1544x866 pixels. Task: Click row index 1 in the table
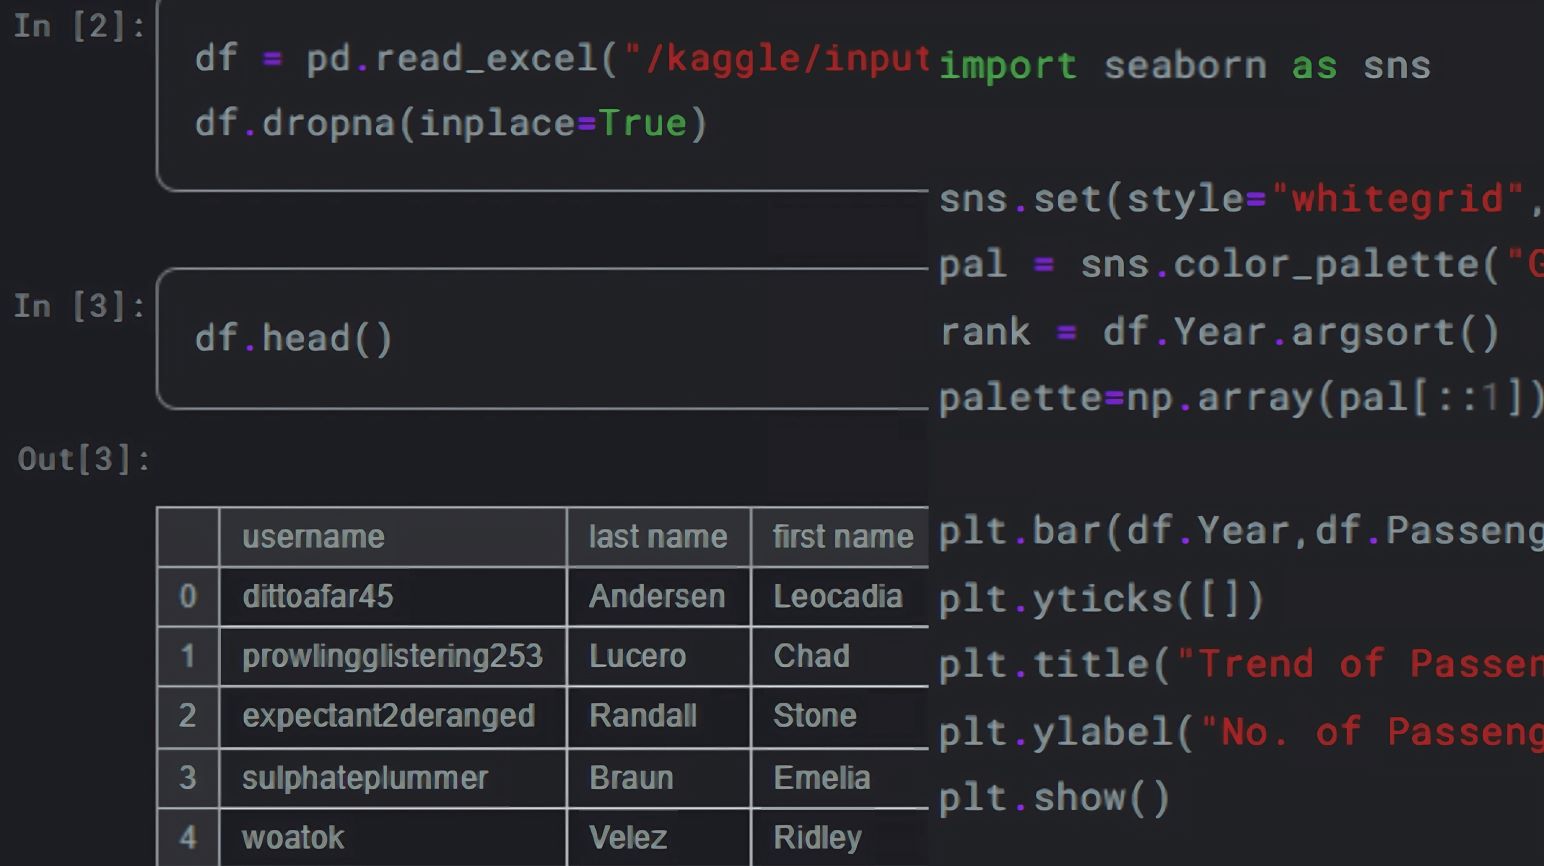[x=188, y=656]
